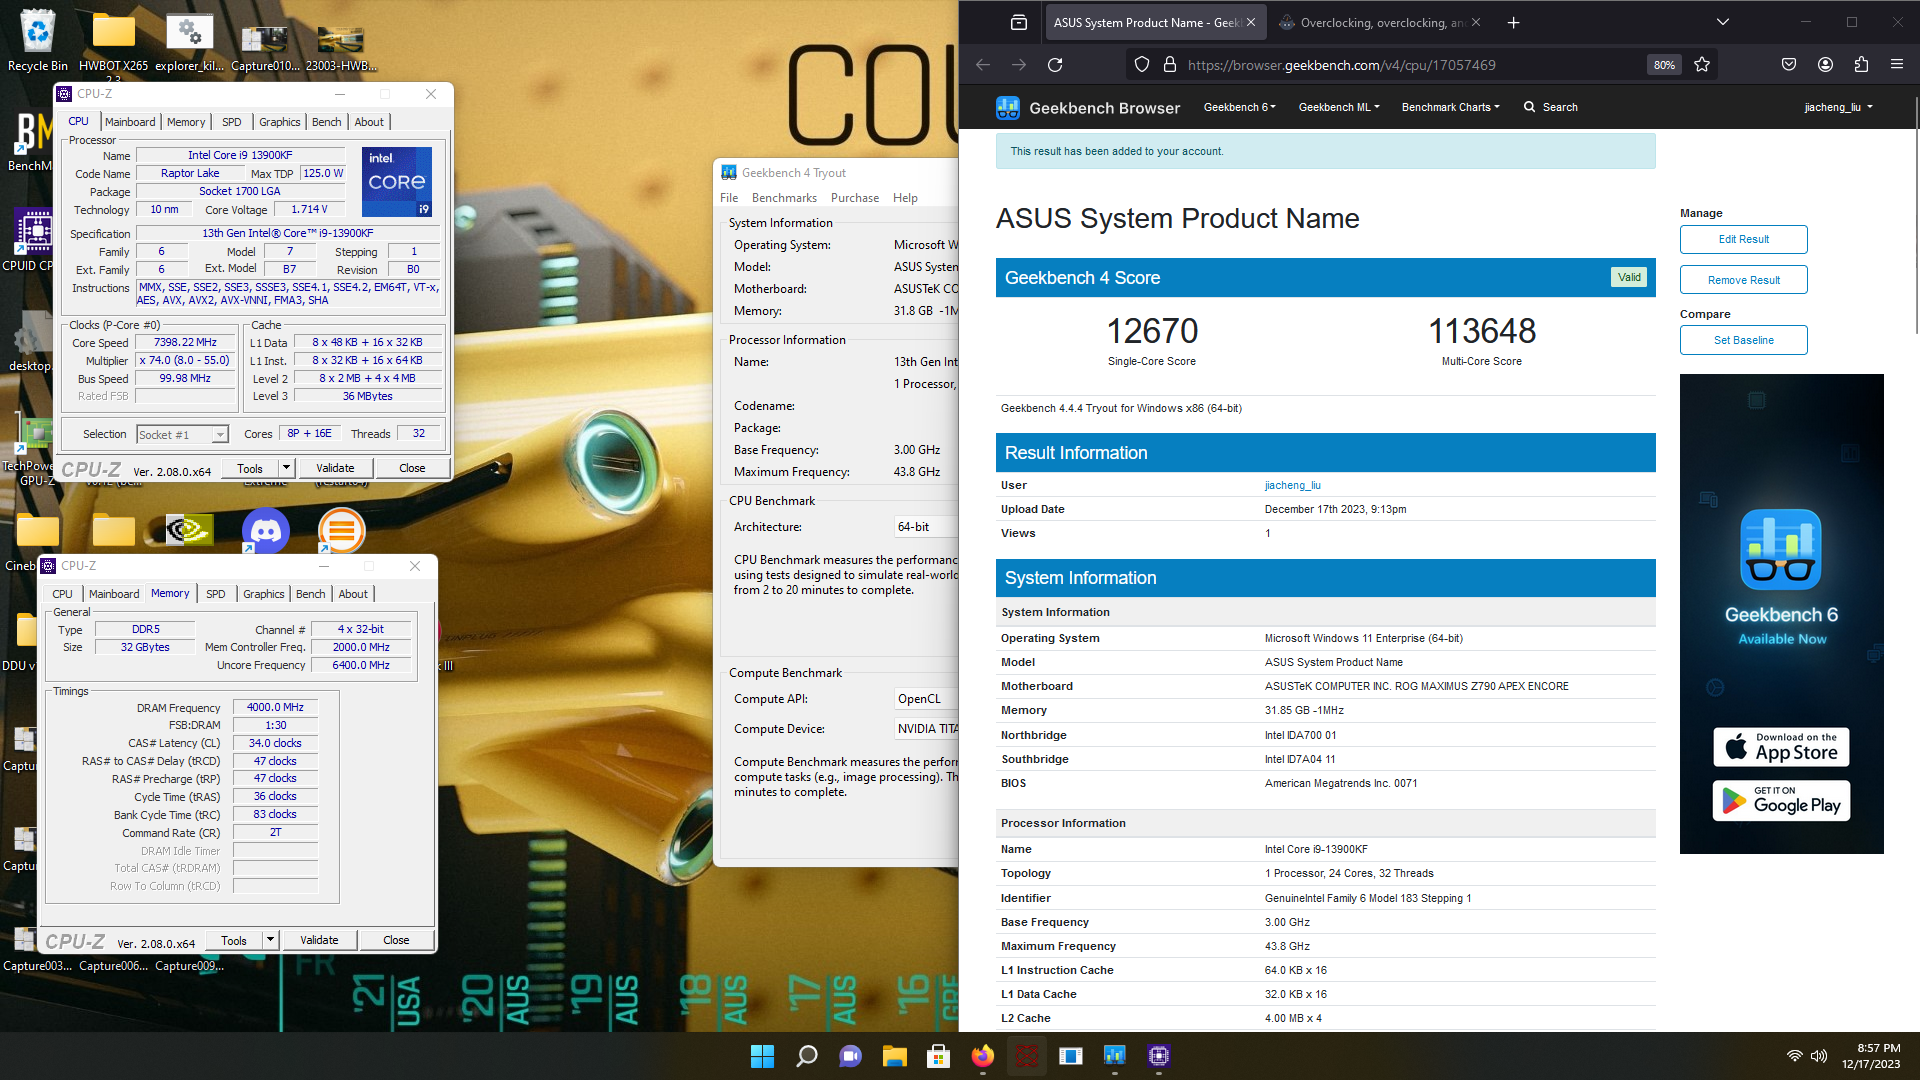
Task: Open NVIDIA desktop shortcut icon
Action: pyautogui.click(x=190, y=530)
